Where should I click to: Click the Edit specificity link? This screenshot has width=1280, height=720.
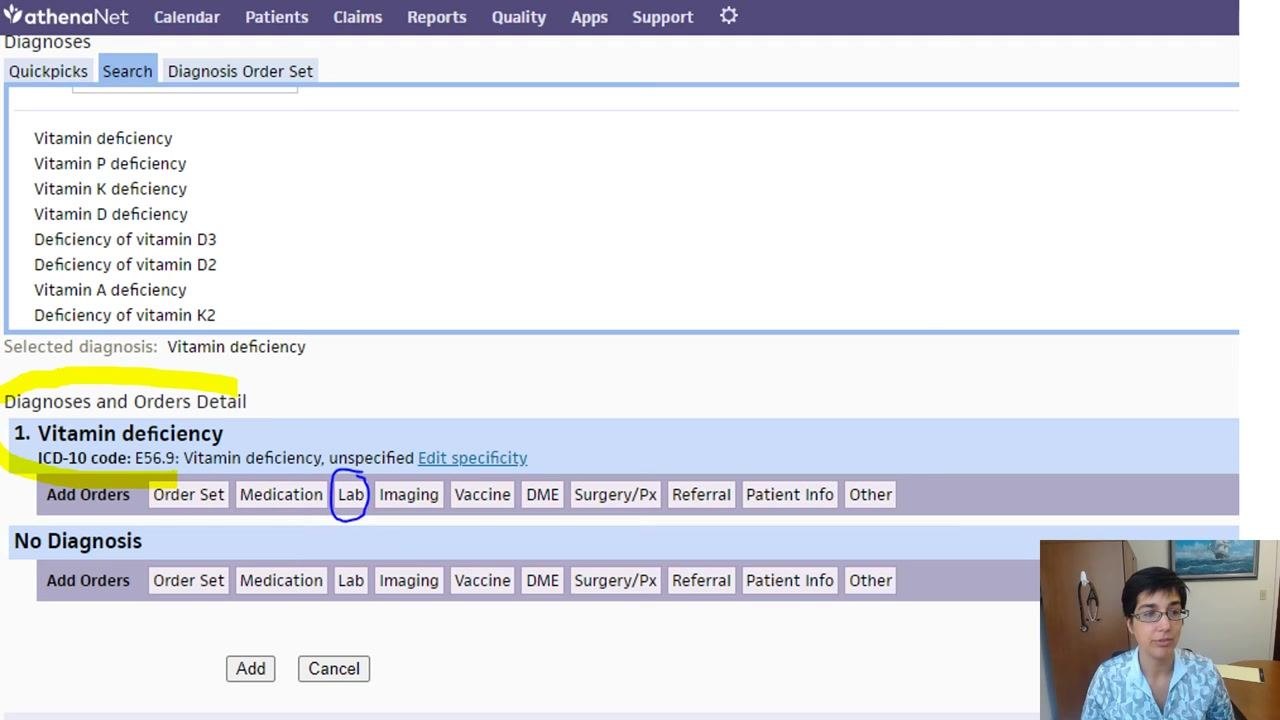point(472,458)
